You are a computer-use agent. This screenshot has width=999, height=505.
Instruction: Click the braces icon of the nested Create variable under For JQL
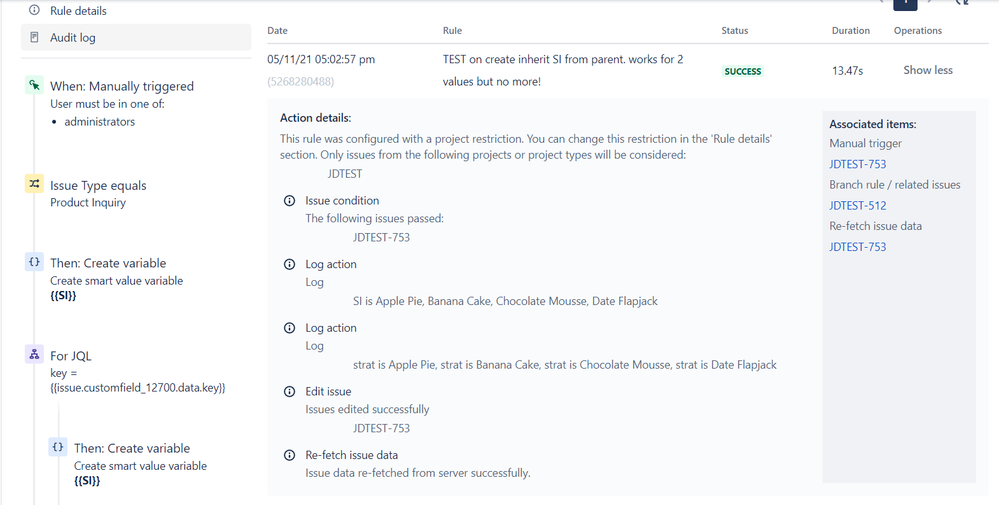[58, 448]
